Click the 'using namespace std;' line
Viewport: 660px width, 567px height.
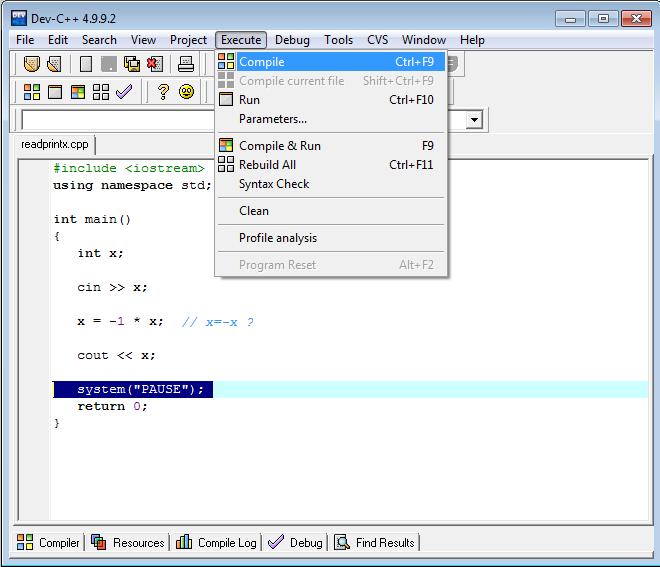(132, 186)
